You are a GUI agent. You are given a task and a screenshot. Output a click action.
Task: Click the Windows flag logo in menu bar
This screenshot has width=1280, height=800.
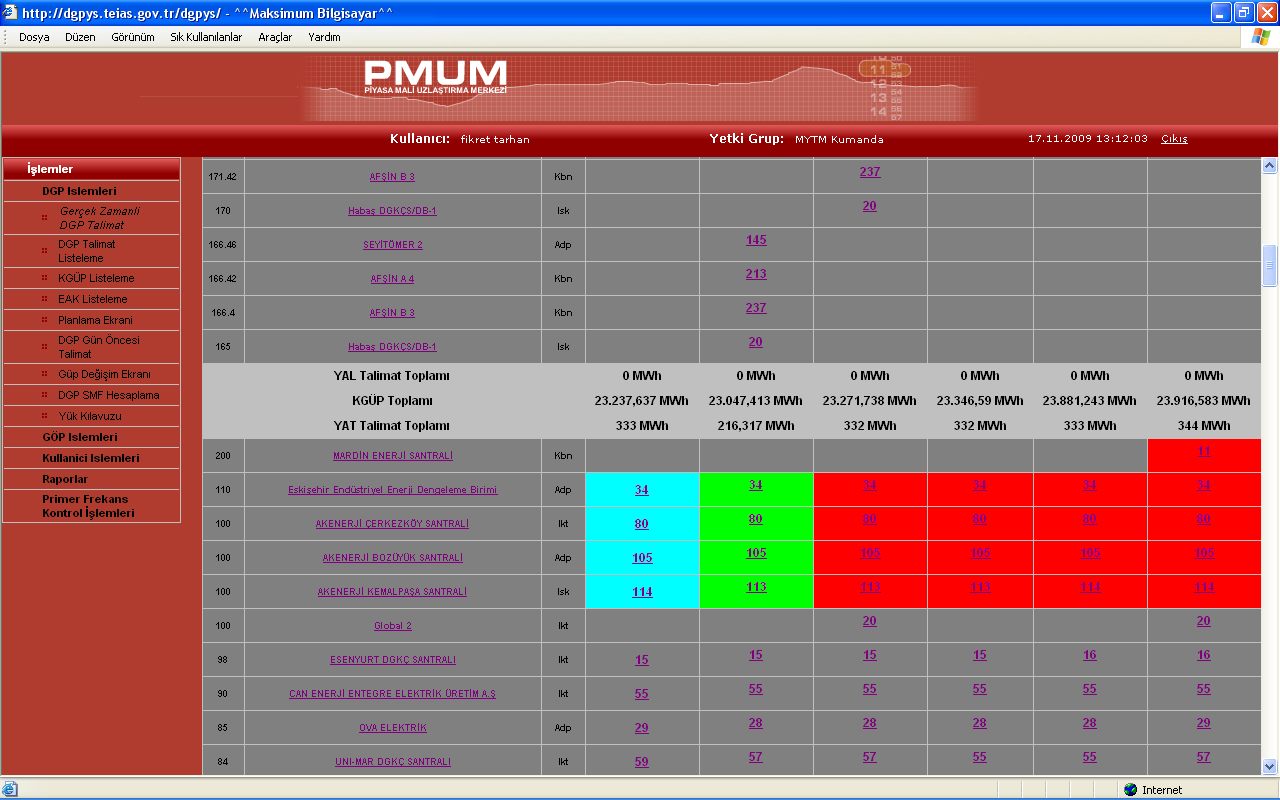pos(1260,37)
